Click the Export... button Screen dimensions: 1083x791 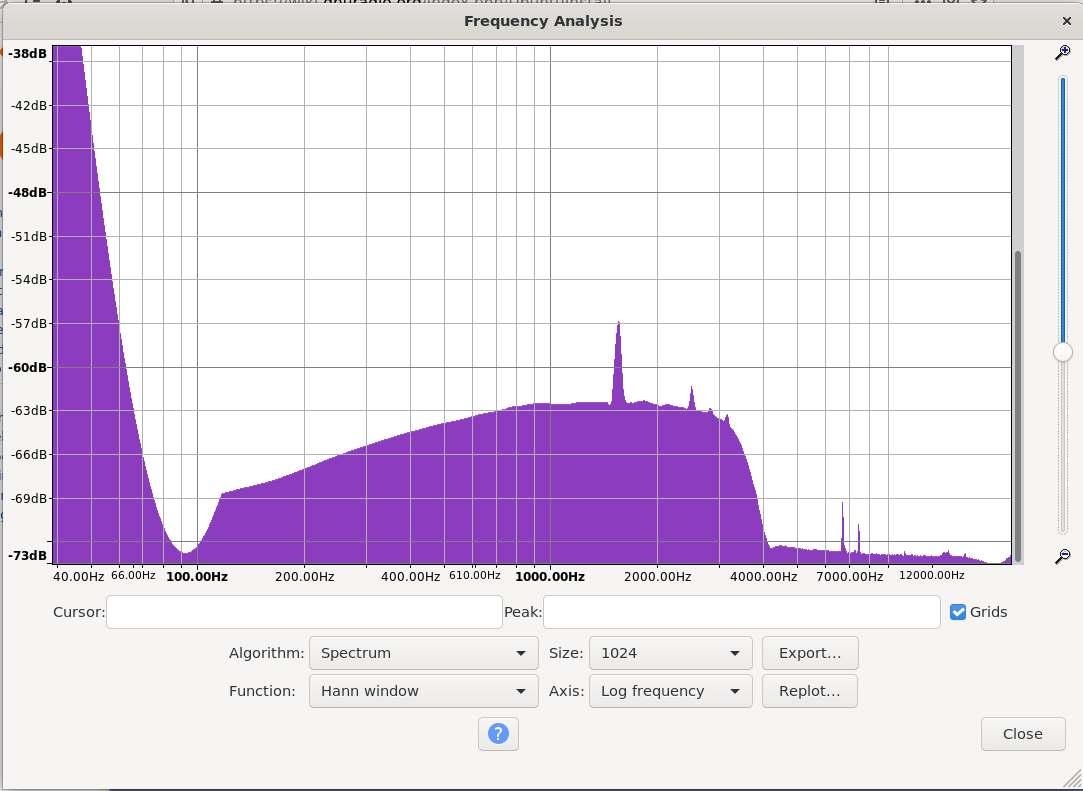point(810,653)
